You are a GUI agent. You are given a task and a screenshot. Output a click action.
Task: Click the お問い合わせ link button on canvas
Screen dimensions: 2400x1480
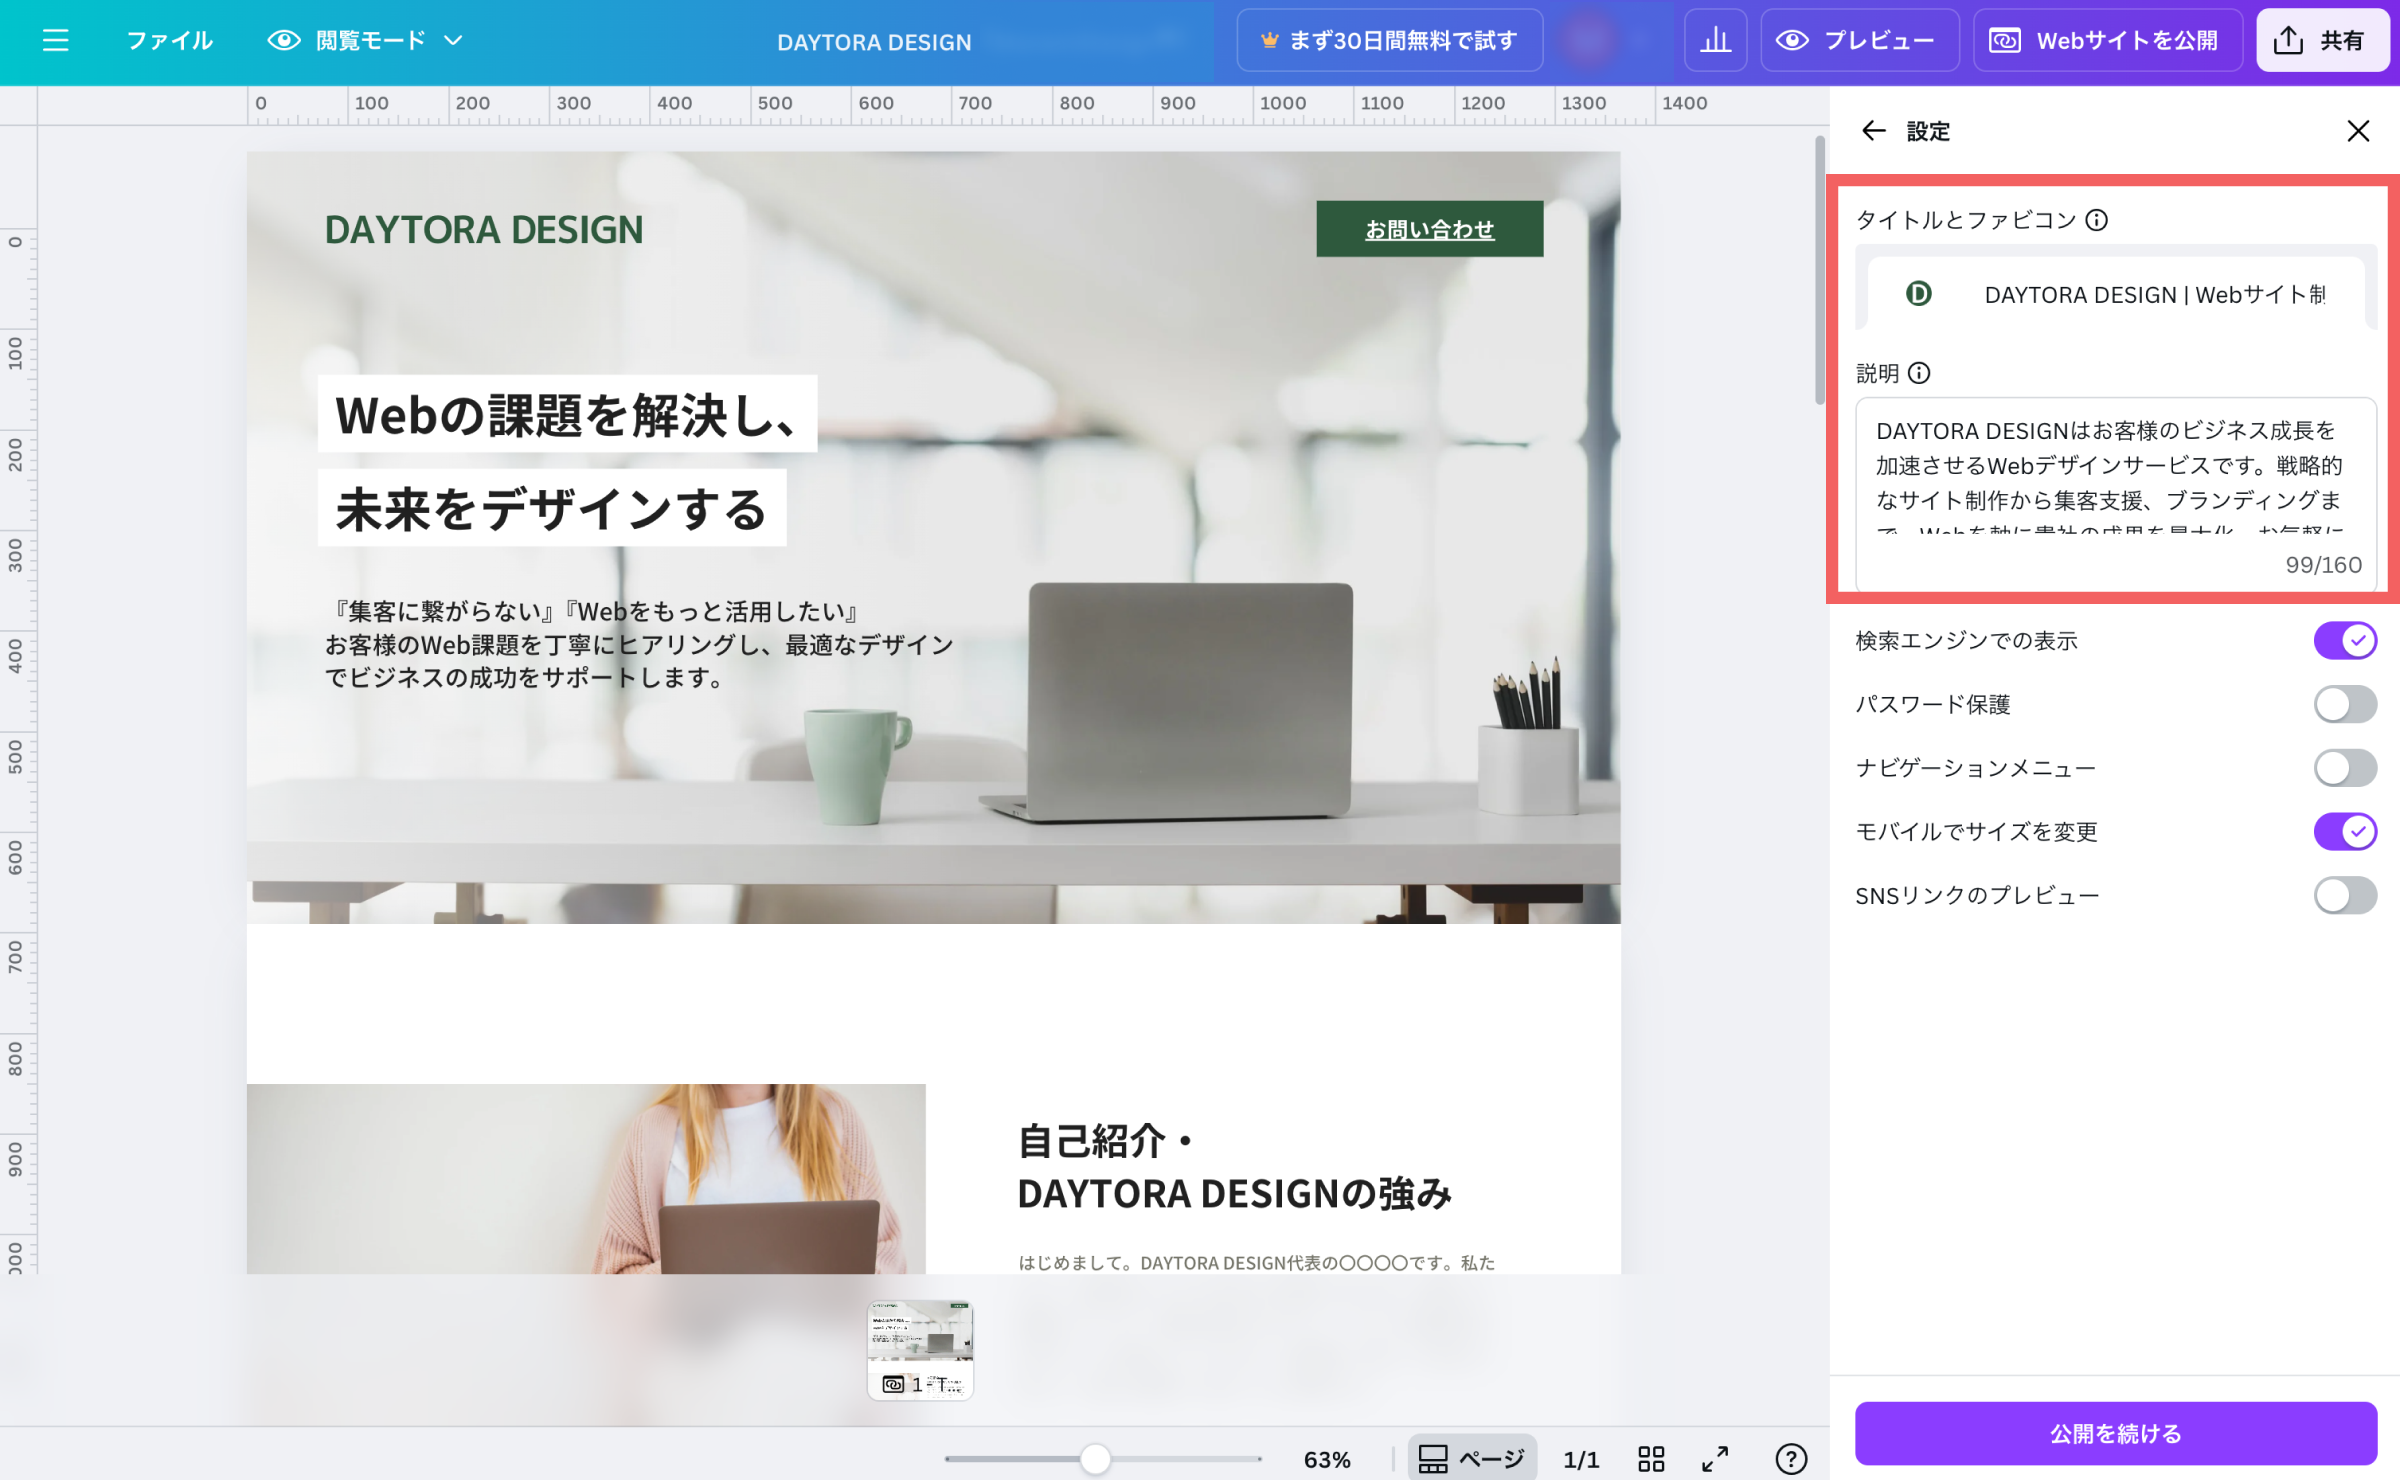(x=1429, y=229)
